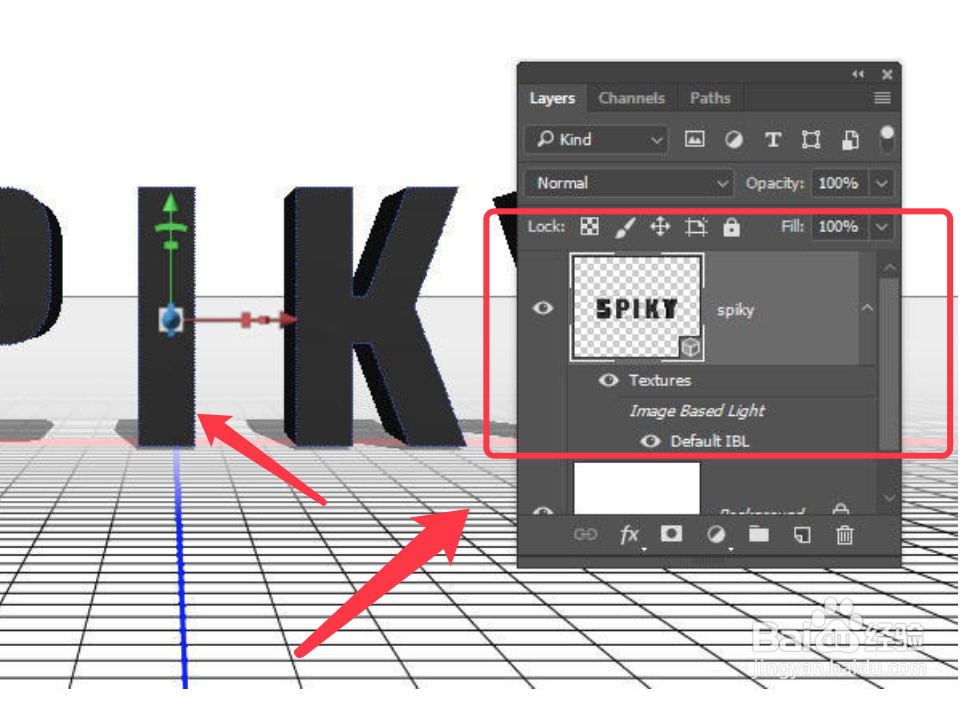
Task: Open the Normal blend mode dropdown
Action: 628,183
